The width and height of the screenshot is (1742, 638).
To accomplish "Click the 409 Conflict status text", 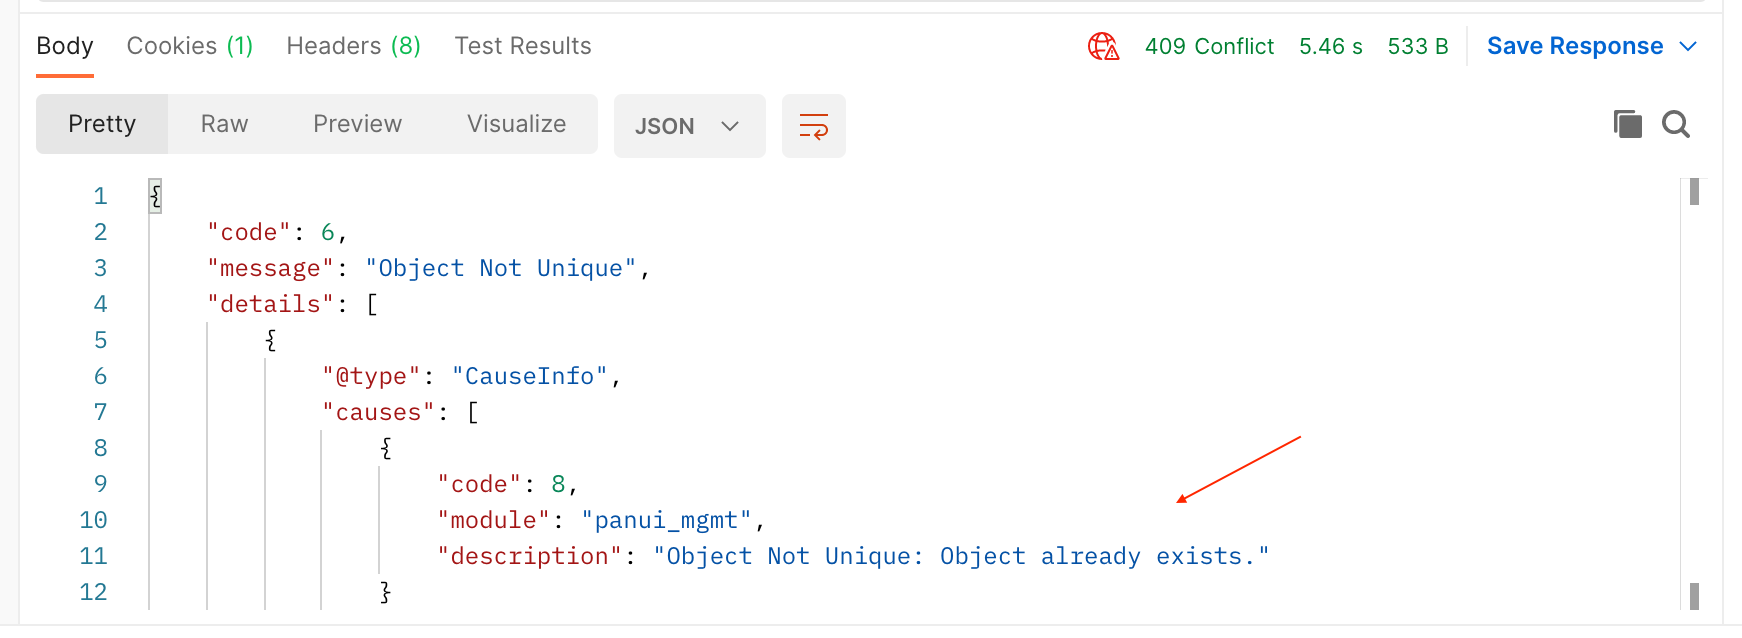I will (x=1209, y=46).
